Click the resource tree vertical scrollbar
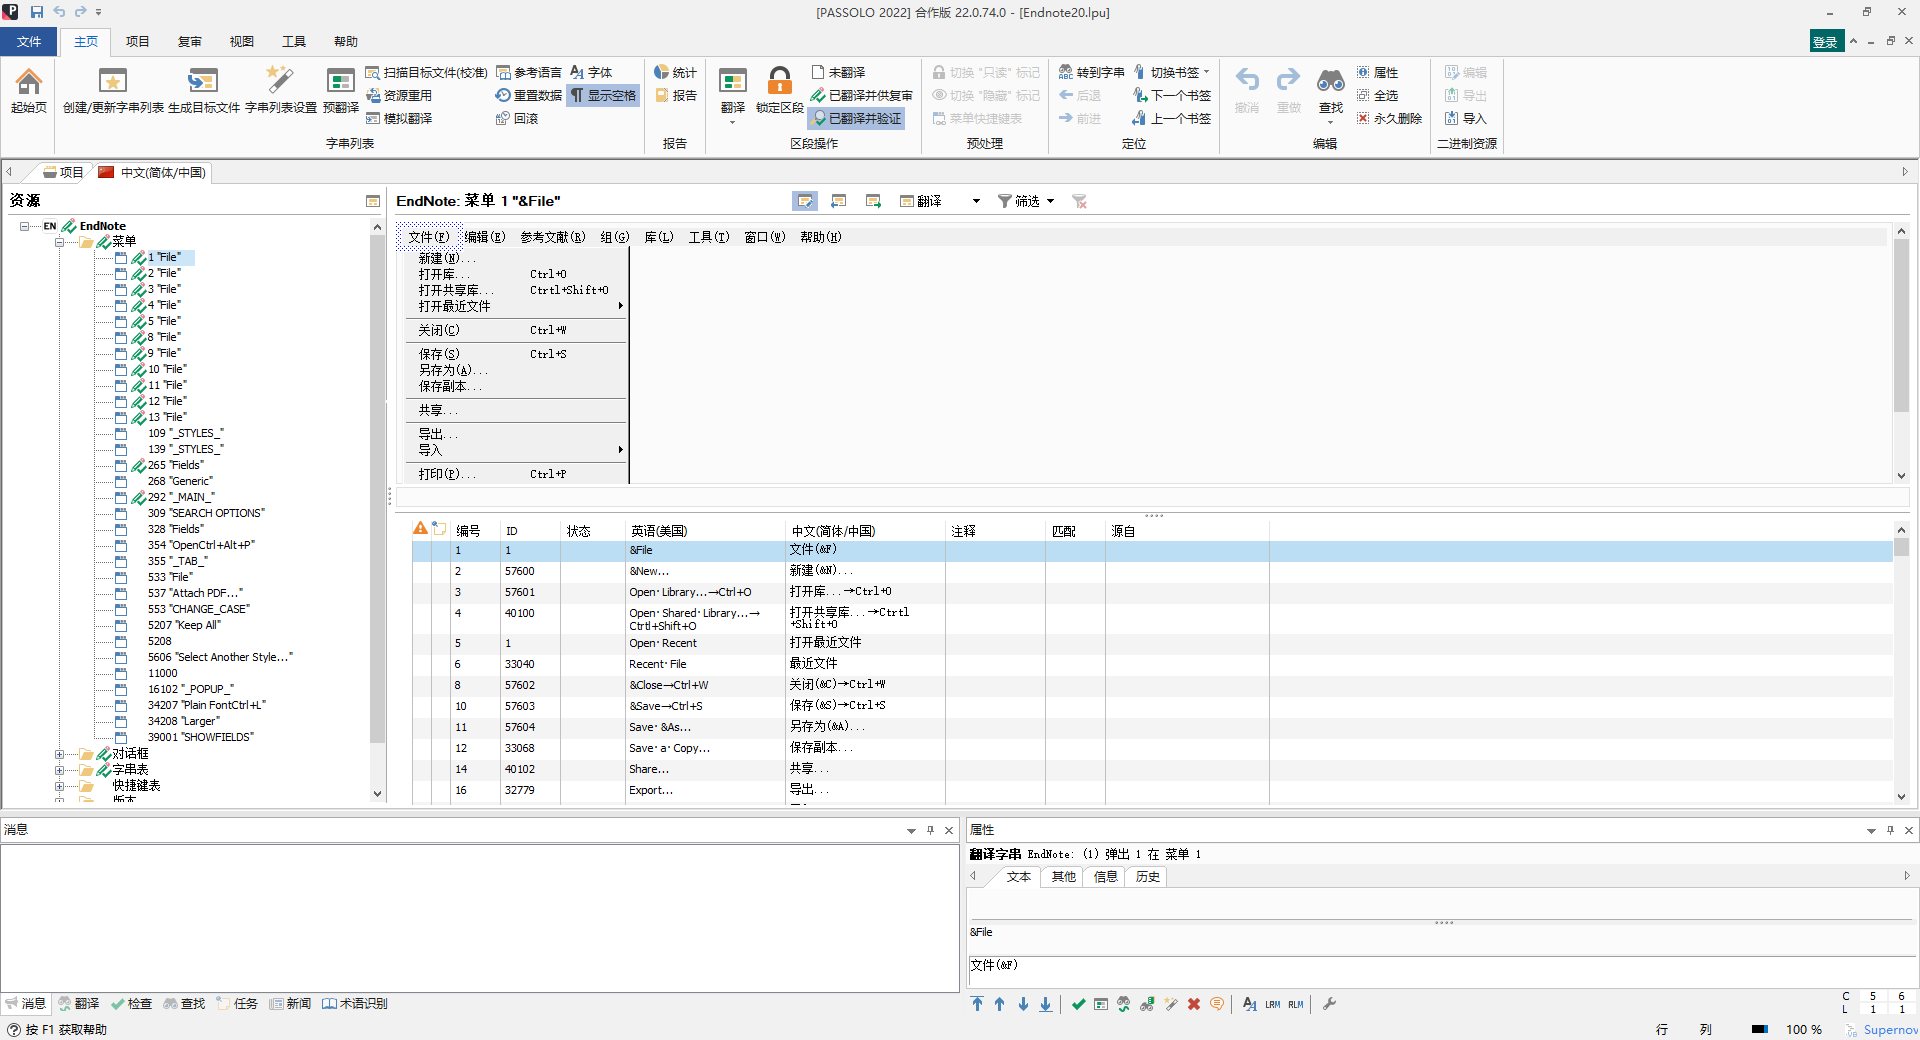This screenshot has width=1920, height=1040. tap(377, 510)
